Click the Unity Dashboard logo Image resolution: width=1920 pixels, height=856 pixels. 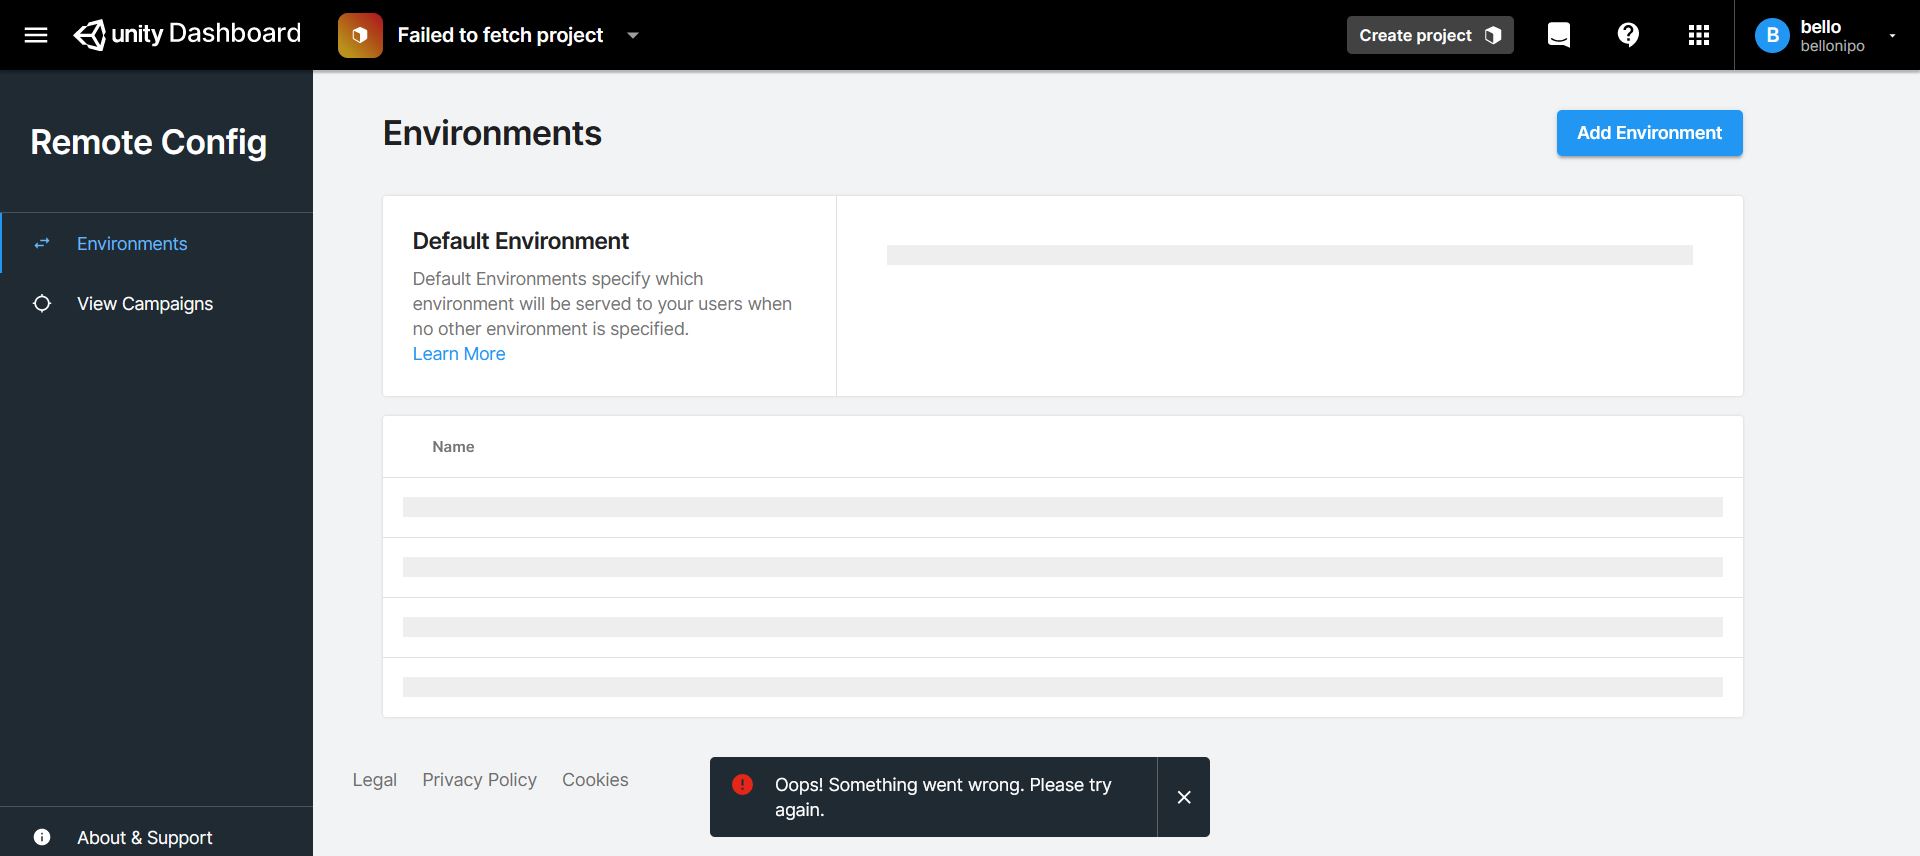pos(187,35)
